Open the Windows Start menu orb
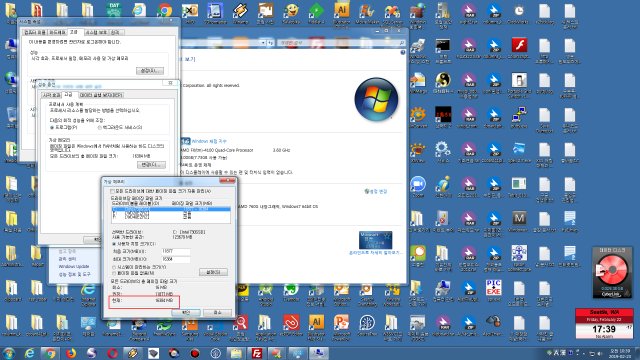 [9, 353]
